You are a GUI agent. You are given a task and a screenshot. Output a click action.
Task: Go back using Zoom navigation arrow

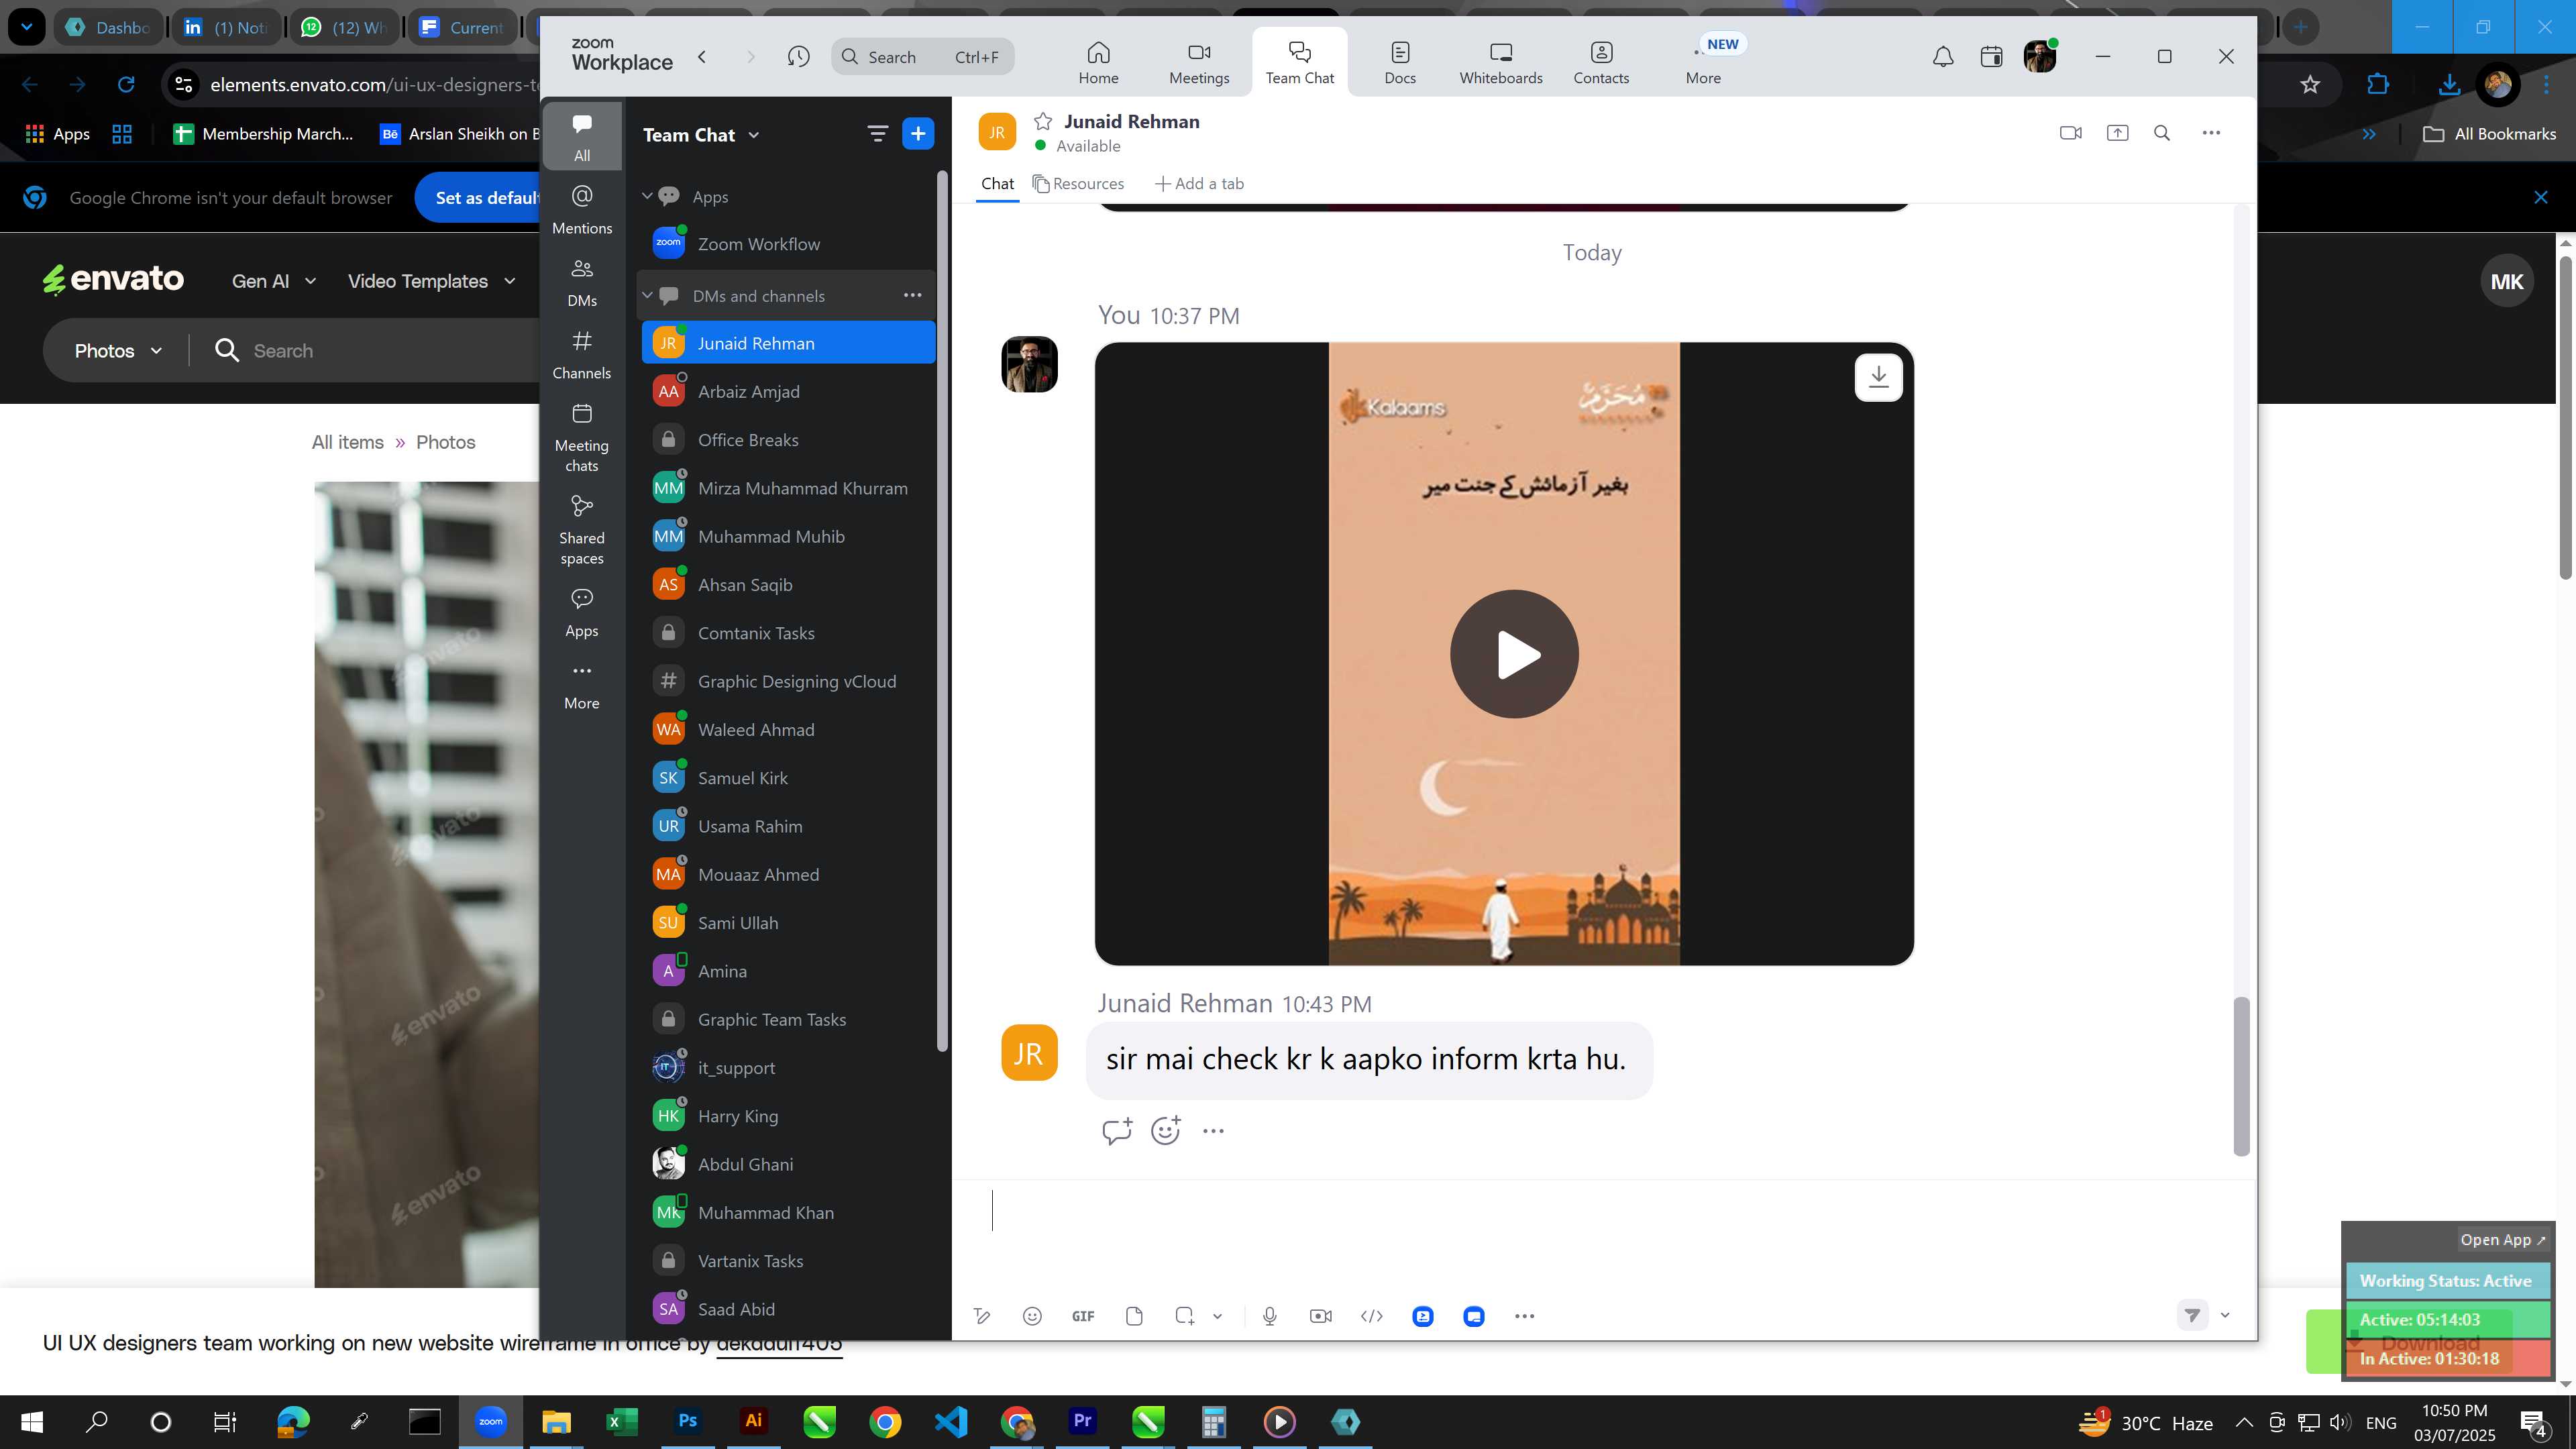click(702, 57)
